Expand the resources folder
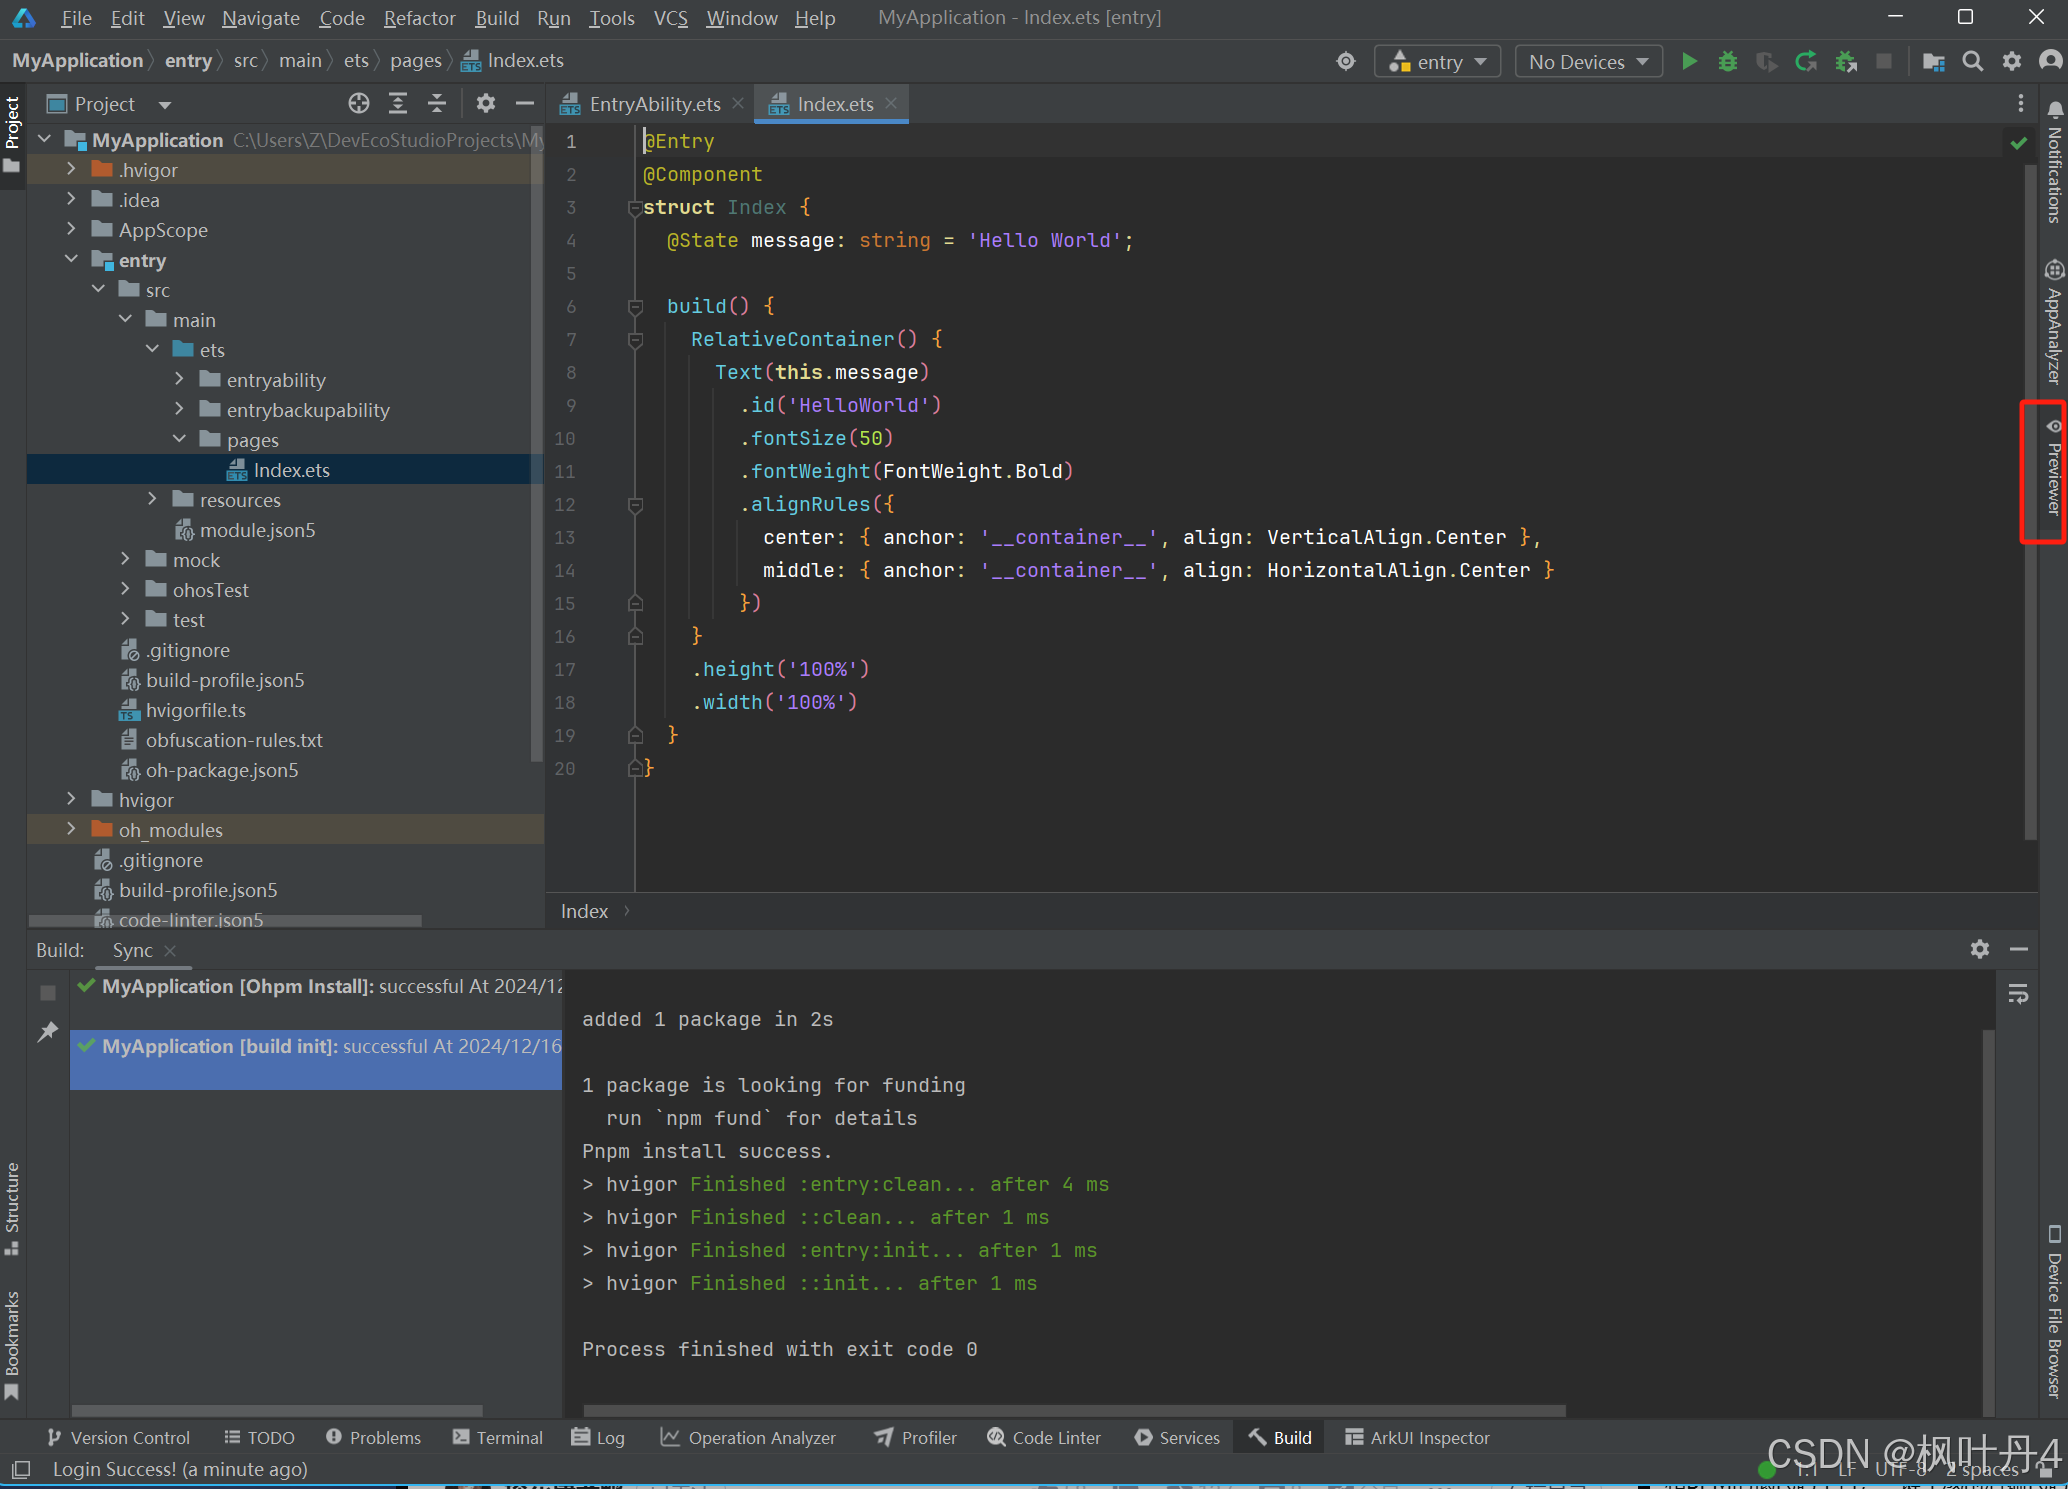This screenshot has height=1489, width=2068. point(152,499)
